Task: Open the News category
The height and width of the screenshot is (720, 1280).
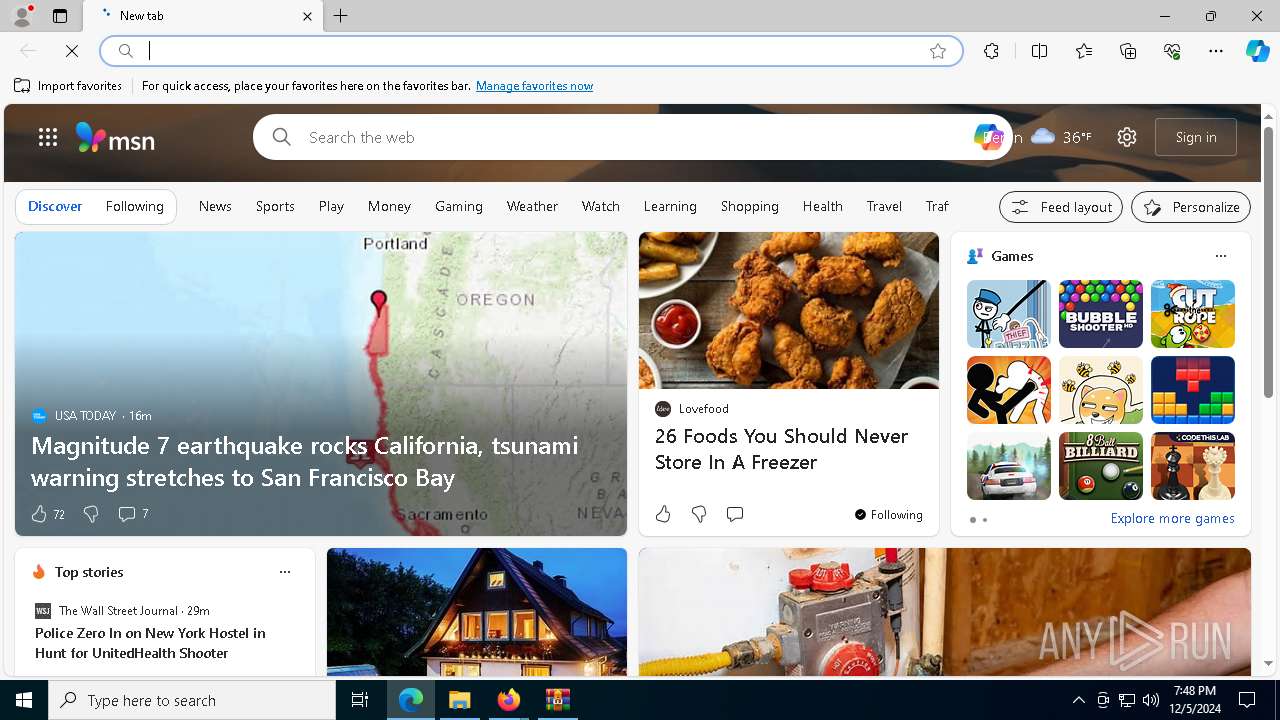Action: 215,206
